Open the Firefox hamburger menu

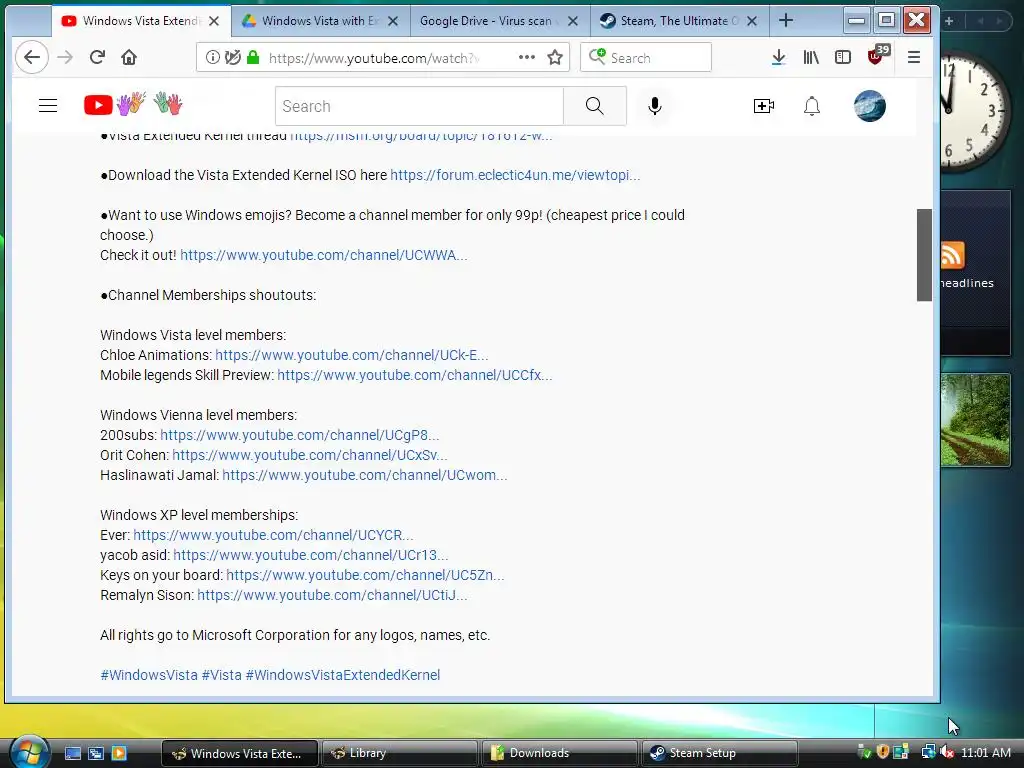coord(914,57)
